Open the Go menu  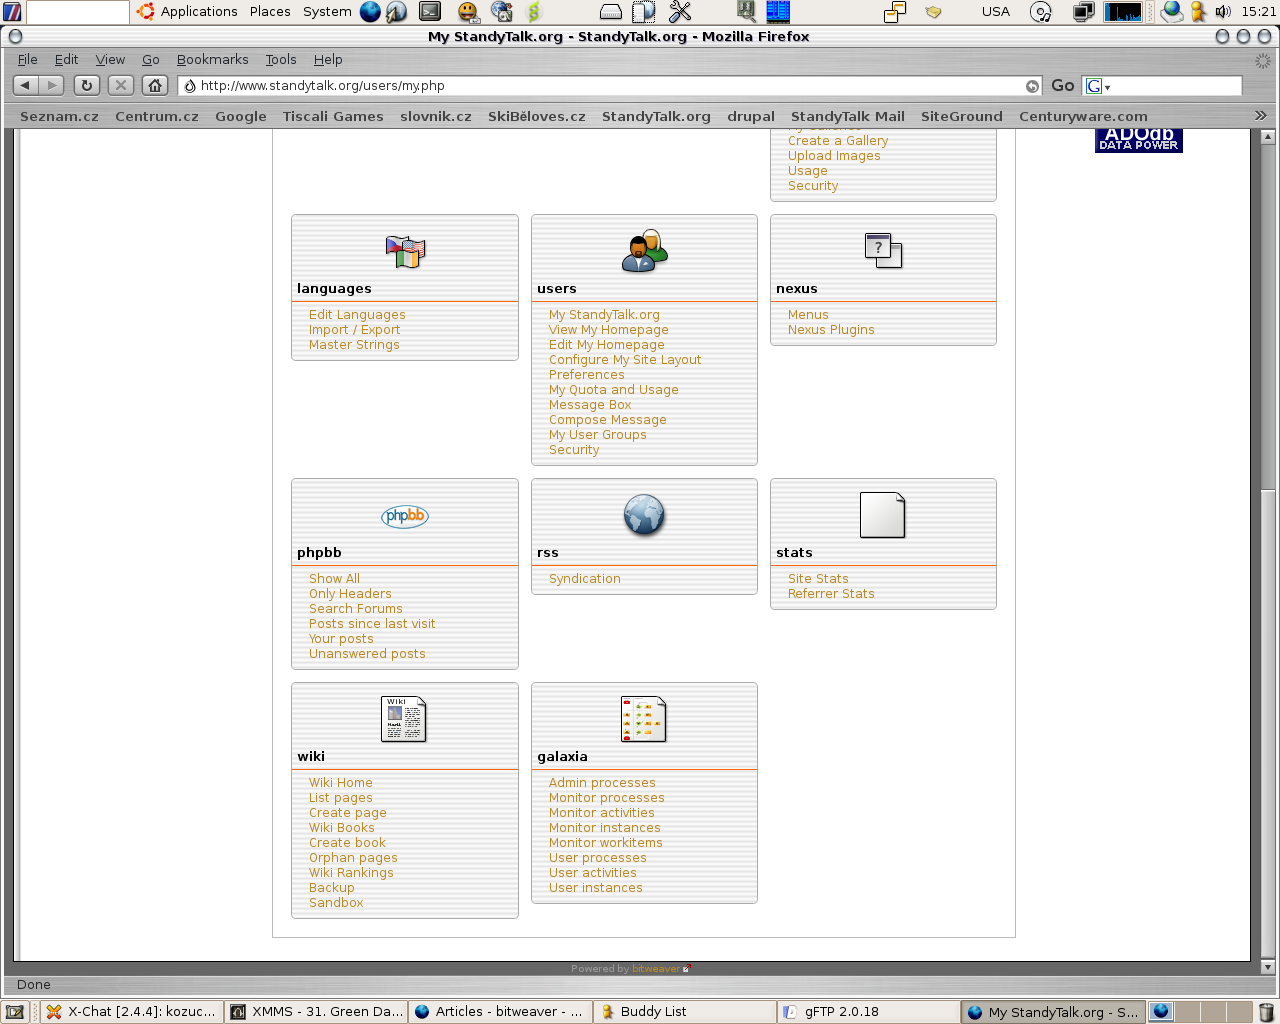pos(150,60)
